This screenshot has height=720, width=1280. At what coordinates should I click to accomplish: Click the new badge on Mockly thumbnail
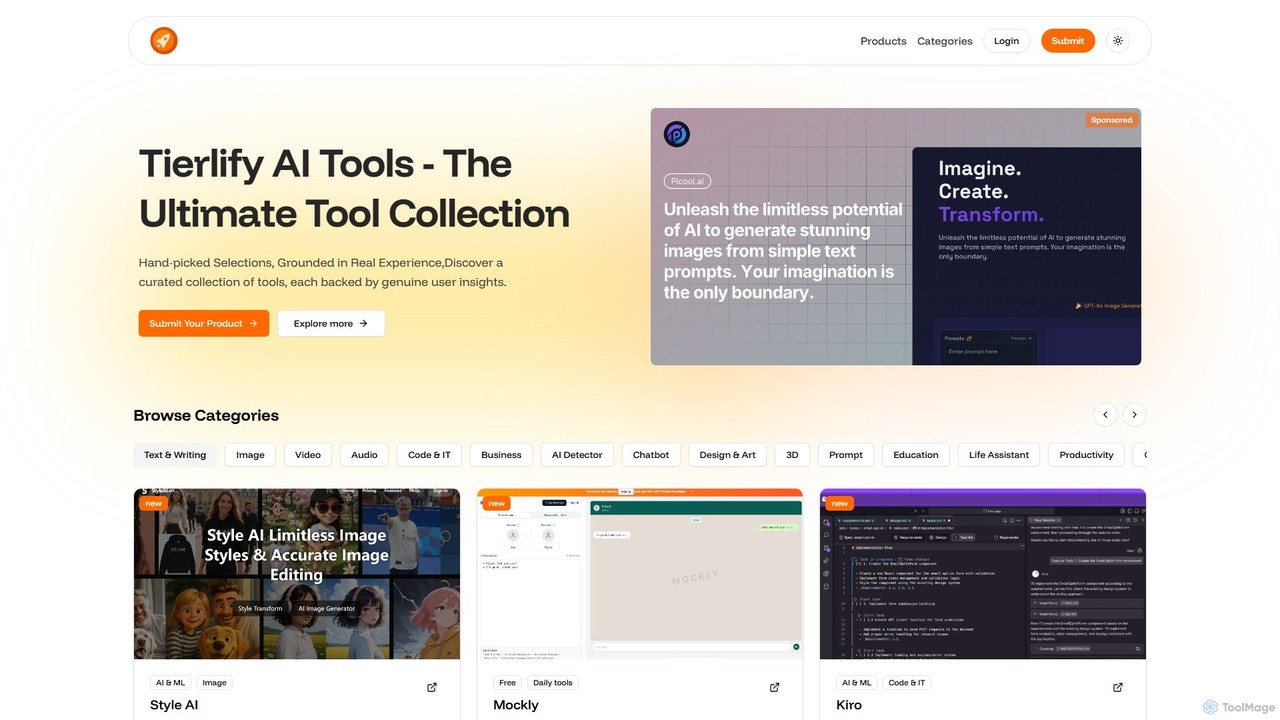tap(497, 504)
